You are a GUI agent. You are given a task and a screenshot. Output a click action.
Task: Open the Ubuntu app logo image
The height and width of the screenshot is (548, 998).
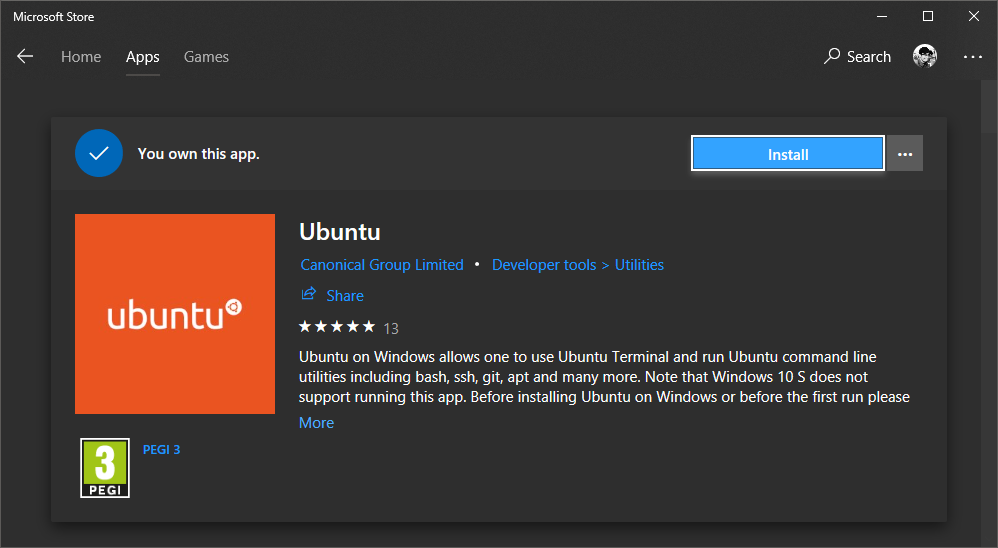(175, 314)
